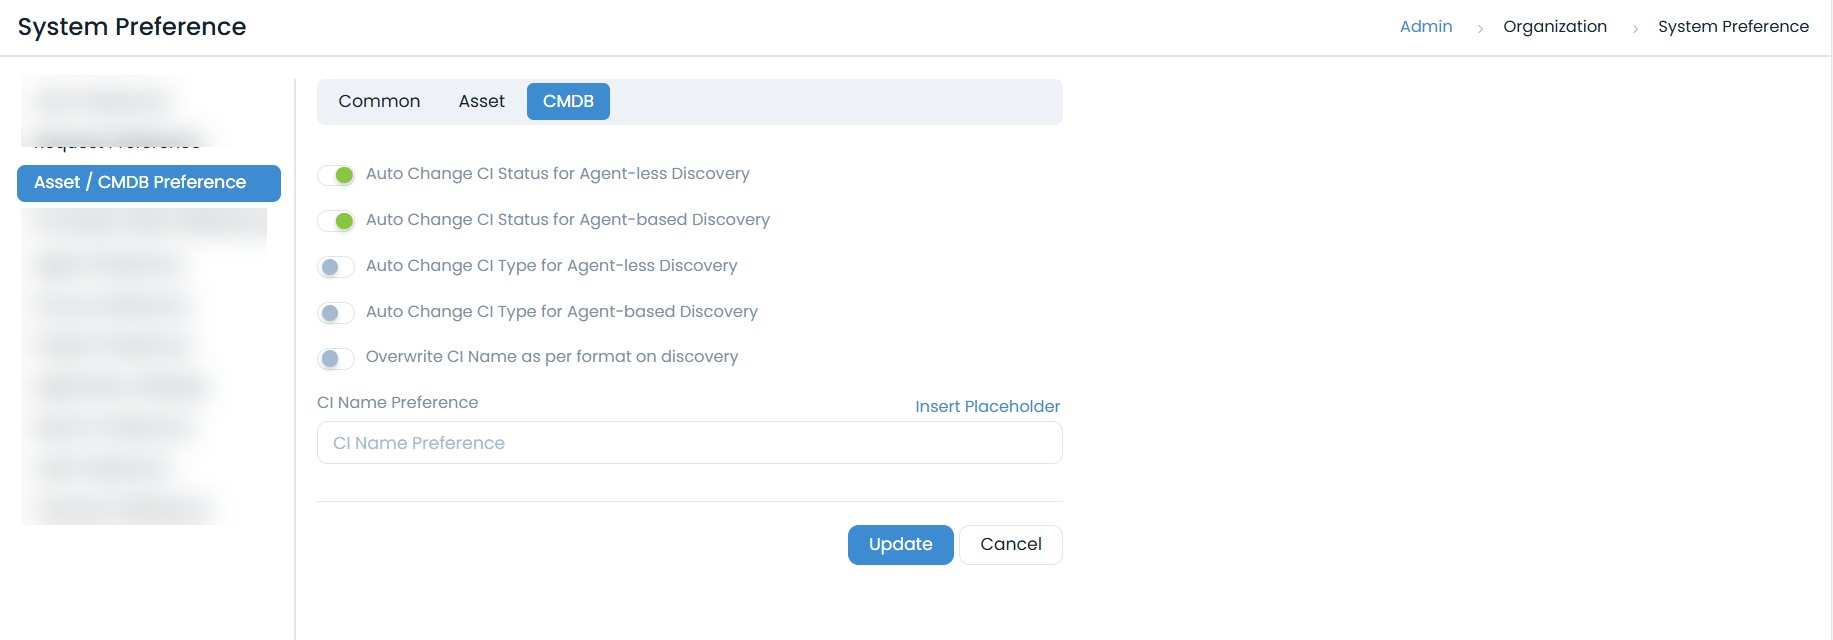Disable Auto Change CI Status for Agent-less Discovery

pyautogui.click(x=336, y=176)
